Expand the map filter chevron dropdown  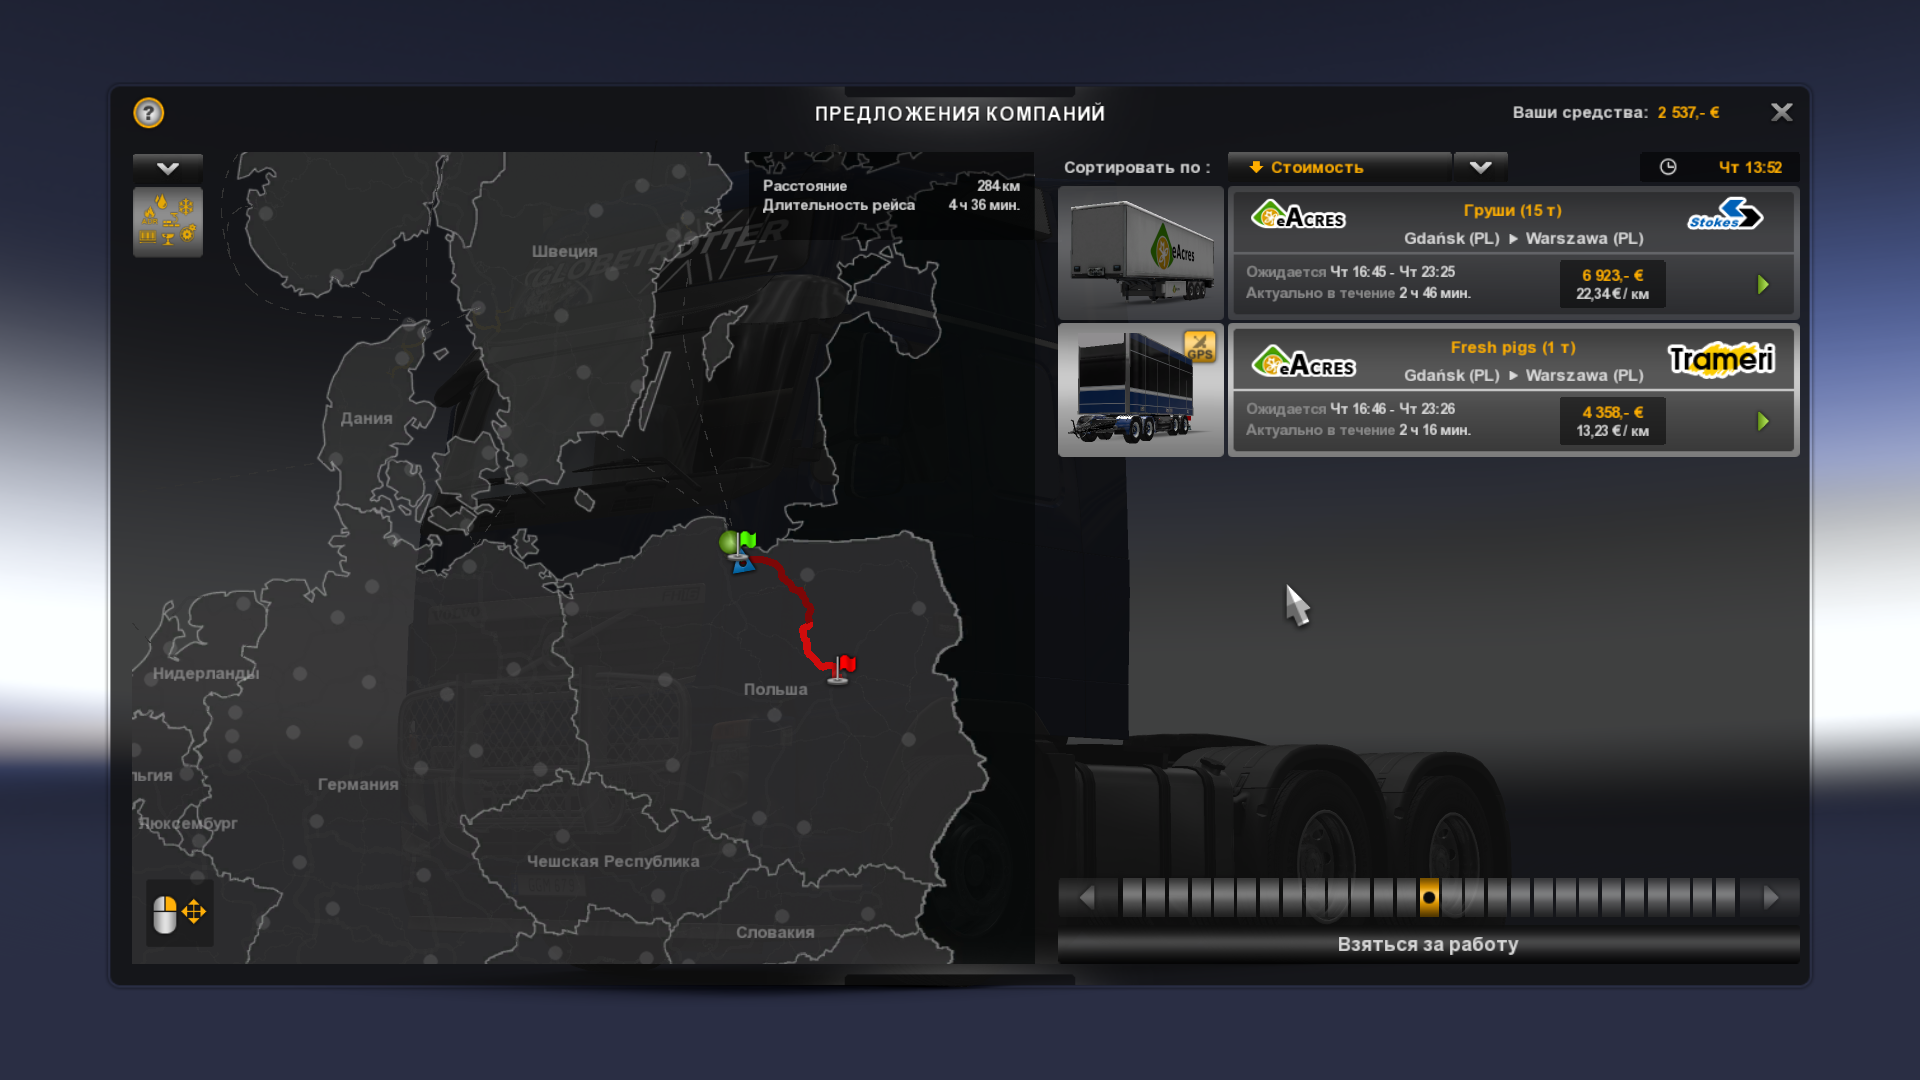click(168, 168)
